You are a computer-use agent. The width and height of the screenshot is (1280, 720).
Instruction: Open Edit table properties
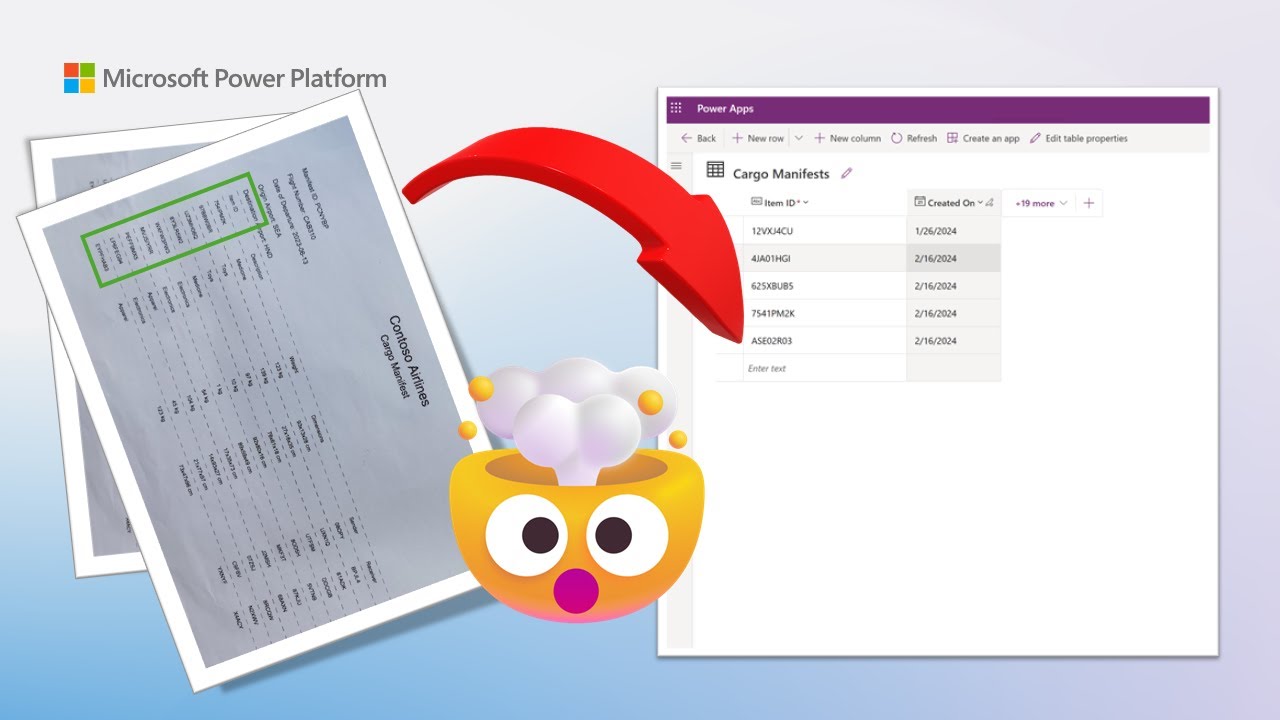point(1078,138)
